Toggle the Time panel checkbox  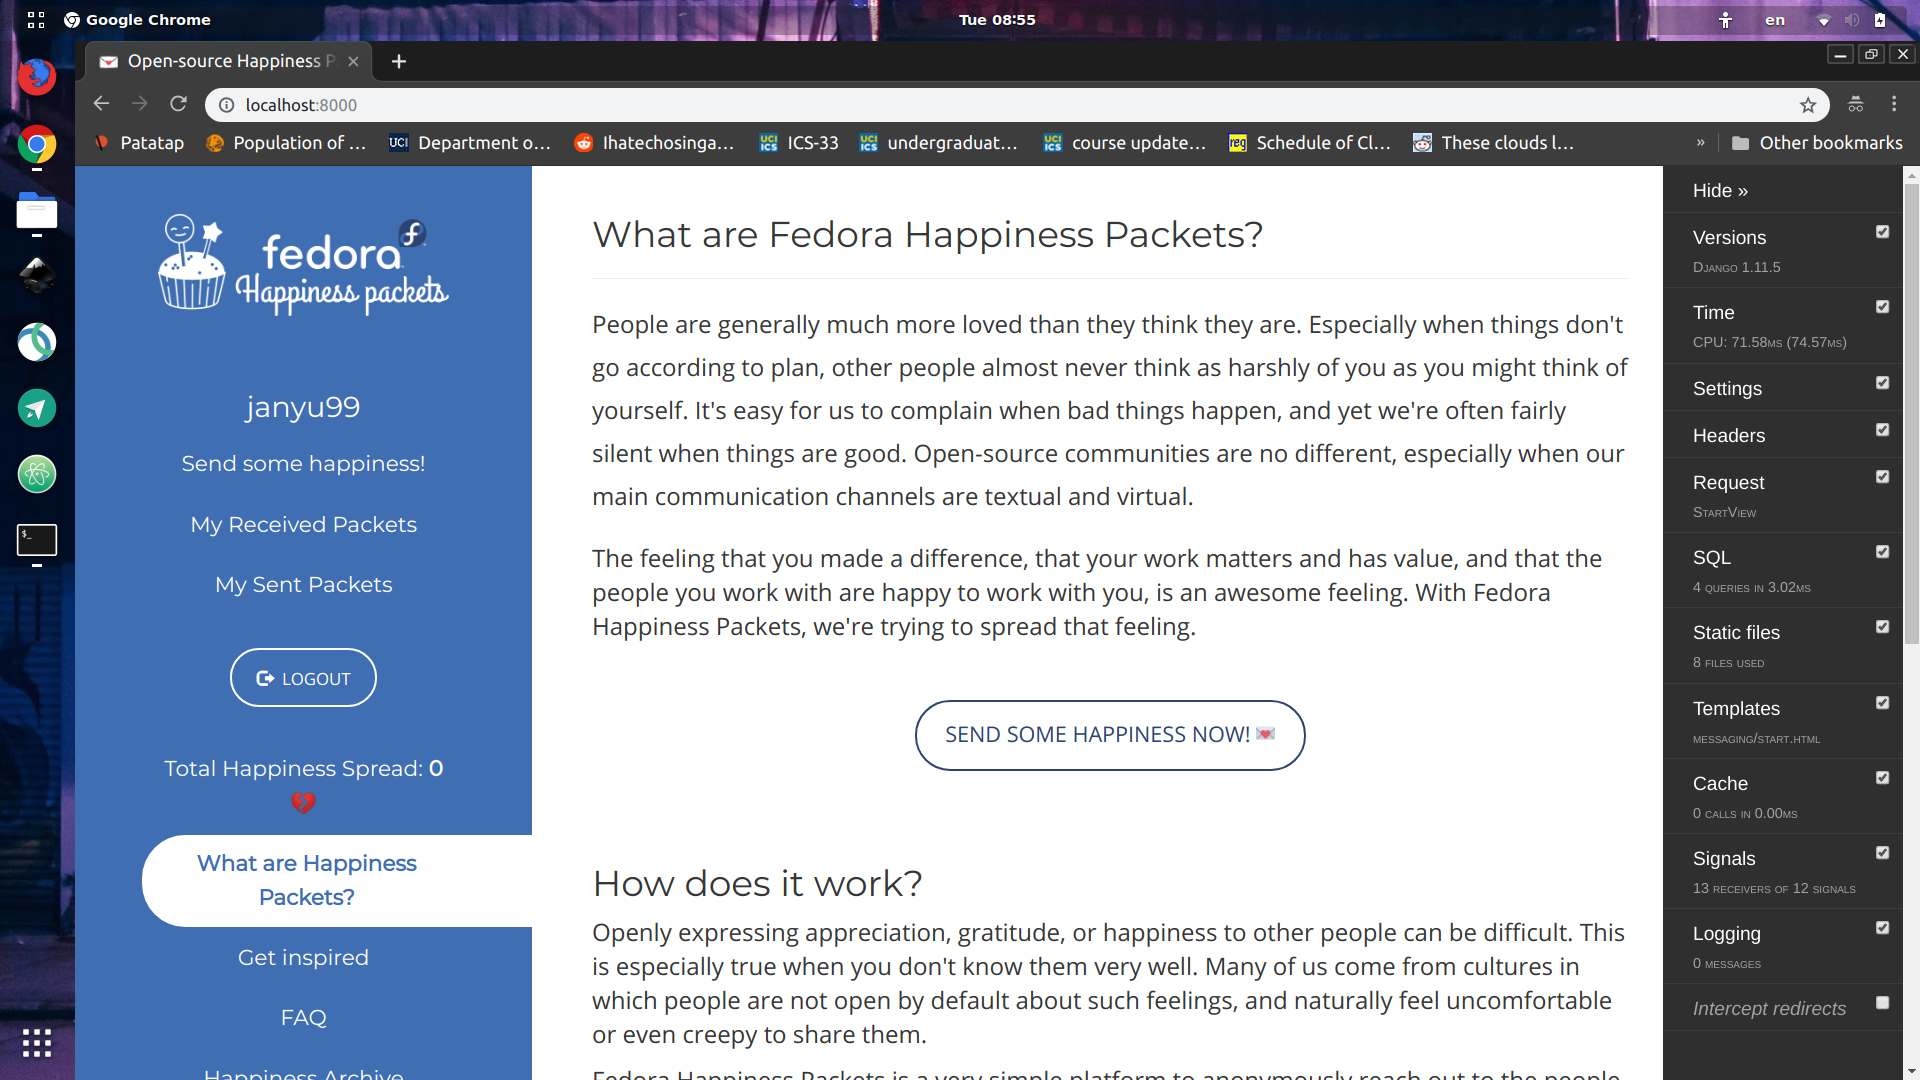[1882, 307]
